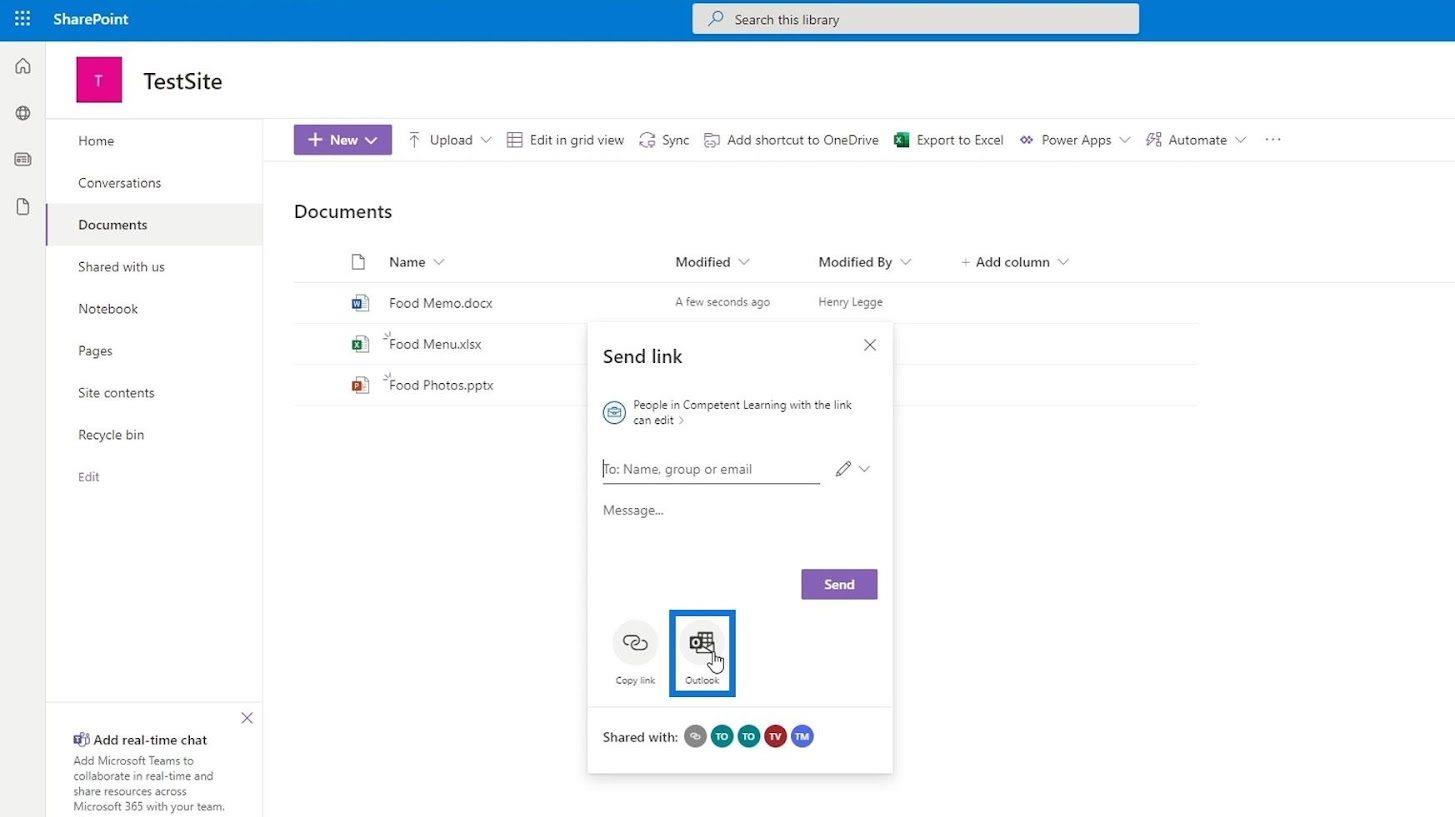Close the Send link dialog
Image resolution: width=1455 pixels, height=817 pixels.
pyautogui.click(x=870, y=345)
